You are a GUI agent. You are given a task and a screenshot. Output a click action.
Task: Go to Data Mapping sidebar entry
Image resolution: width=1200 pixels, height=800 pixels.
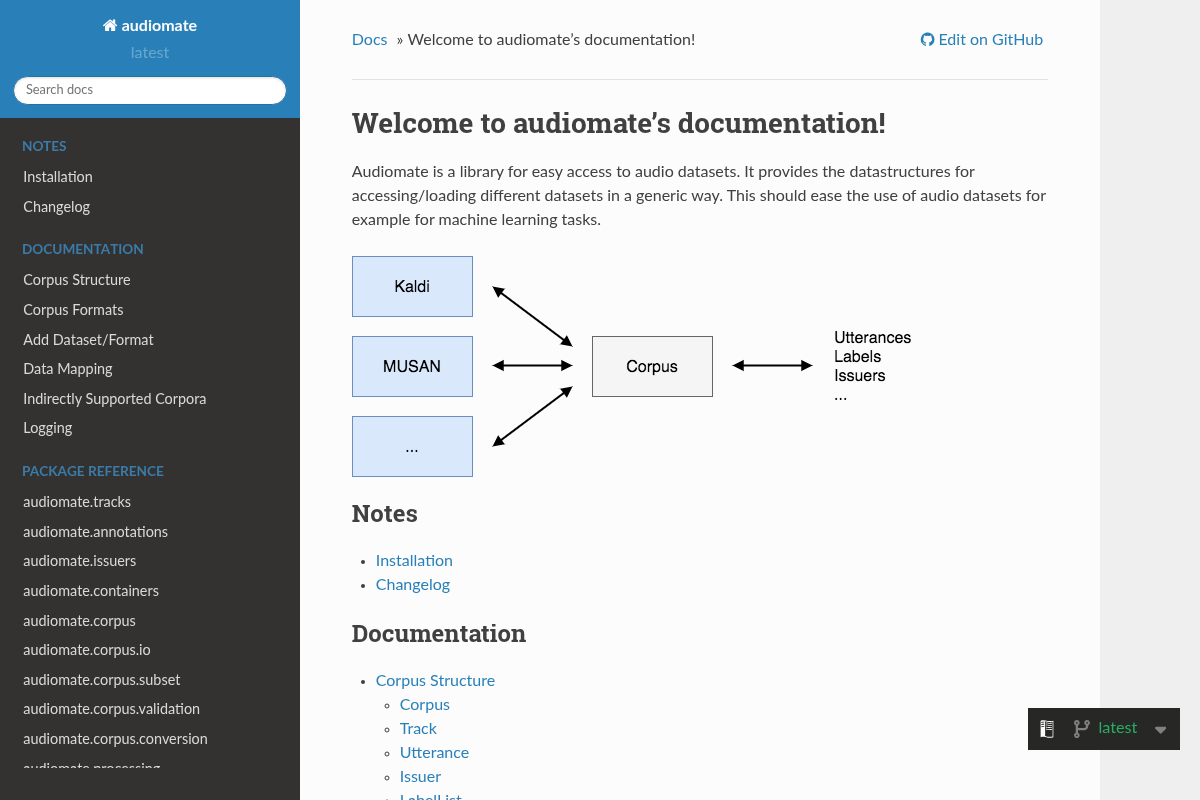[x=68, y=369]
